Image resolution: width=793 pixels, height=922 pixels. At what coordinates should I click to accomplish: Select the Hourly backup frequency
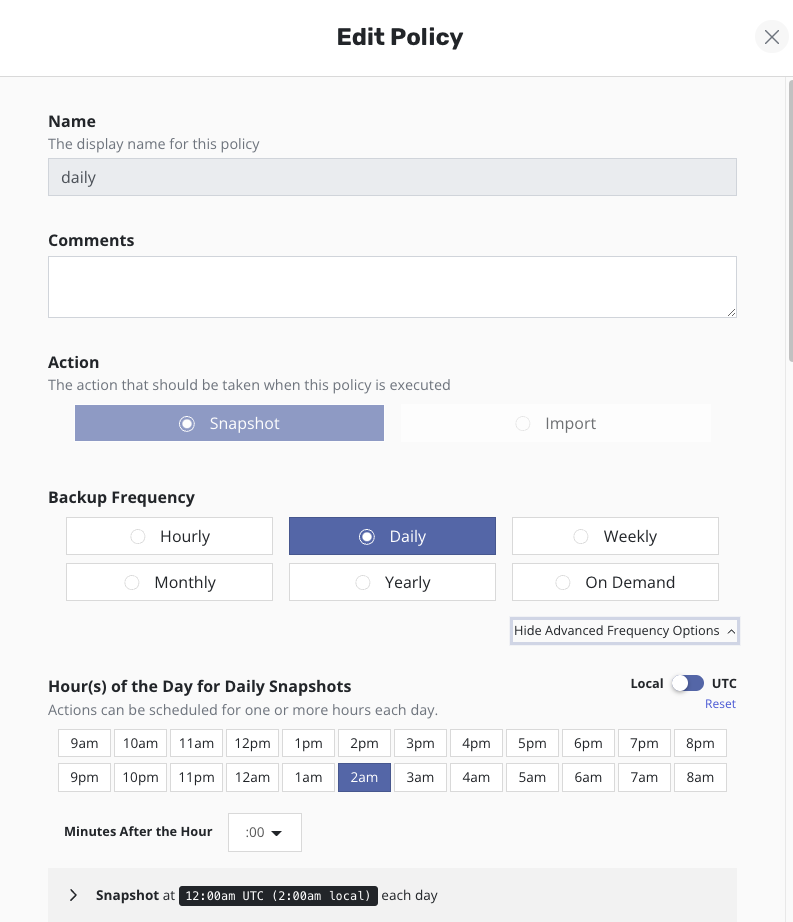169,536
